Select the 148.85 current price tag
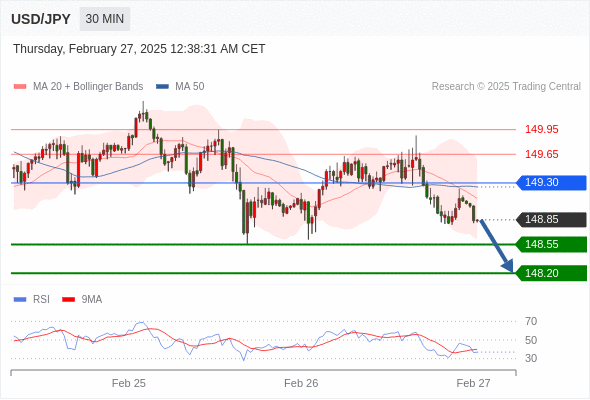 click(x=551, y=219)
